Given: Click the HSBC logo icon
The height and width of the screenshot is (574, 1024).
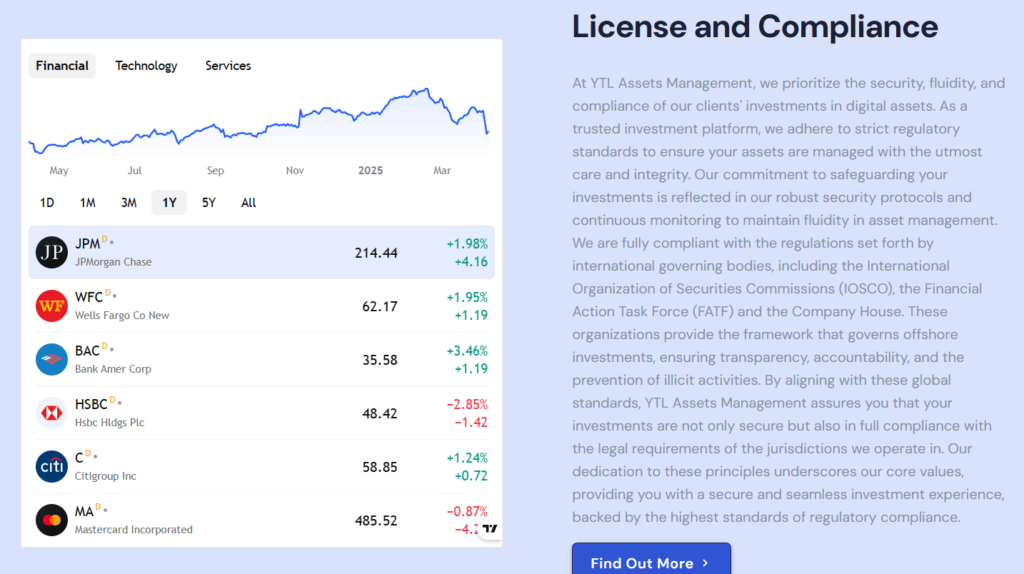Looking at the screenshot, I should pos(52,413).
